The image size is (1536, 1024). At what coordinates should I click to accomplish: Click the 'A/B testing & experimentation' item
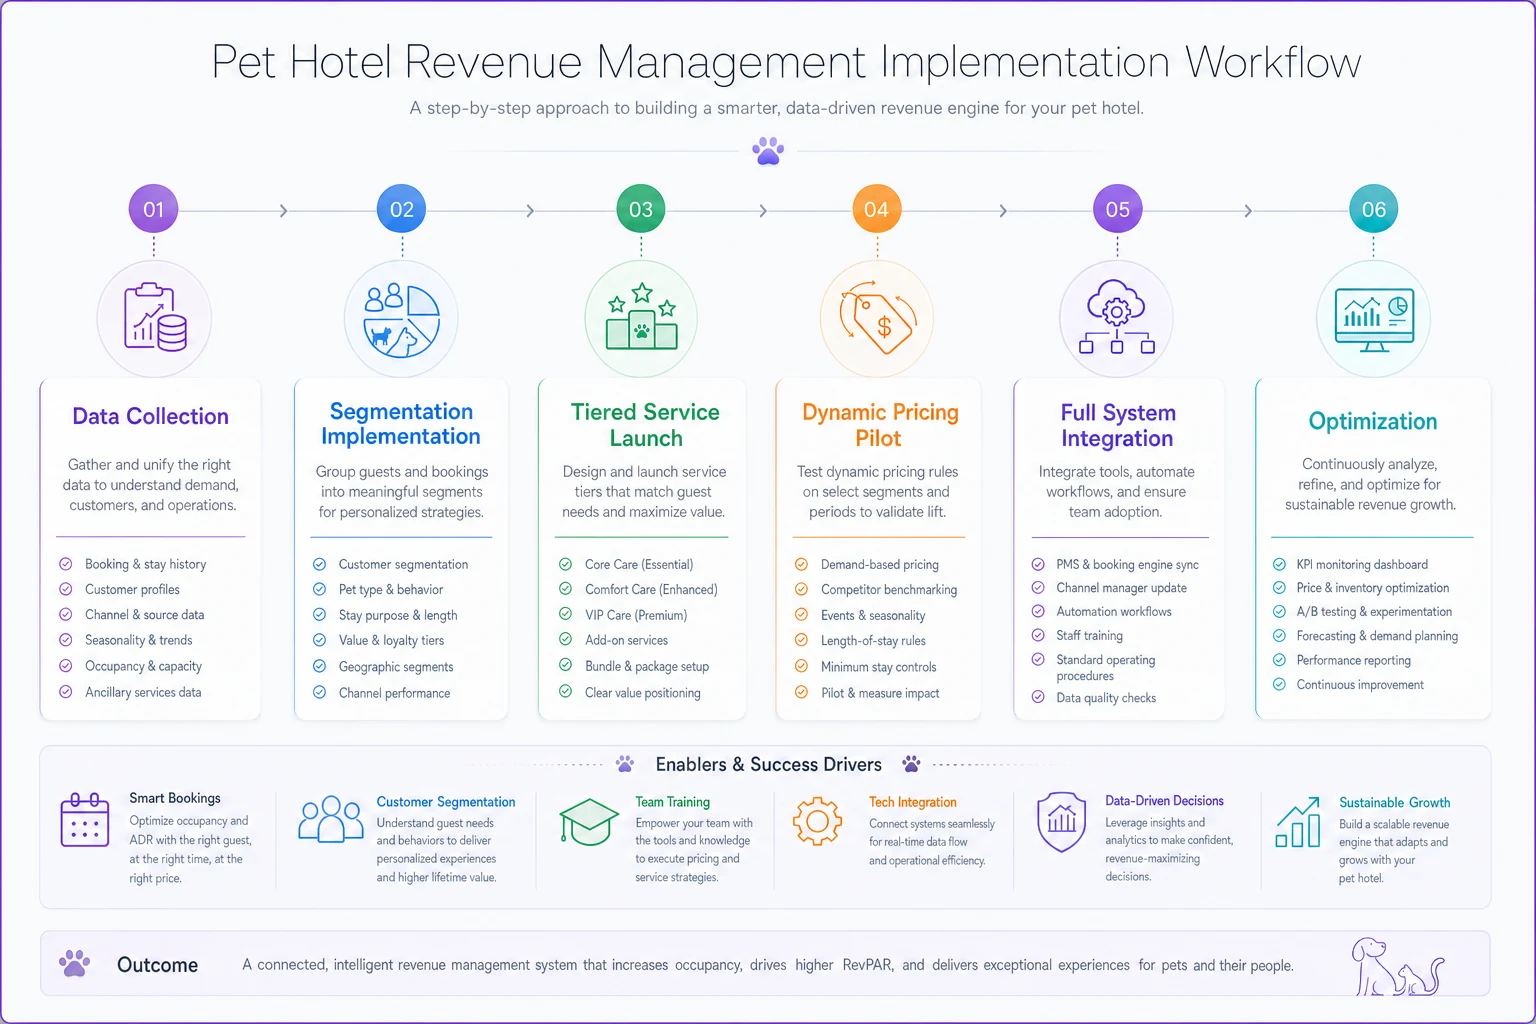click(1374, 612)
